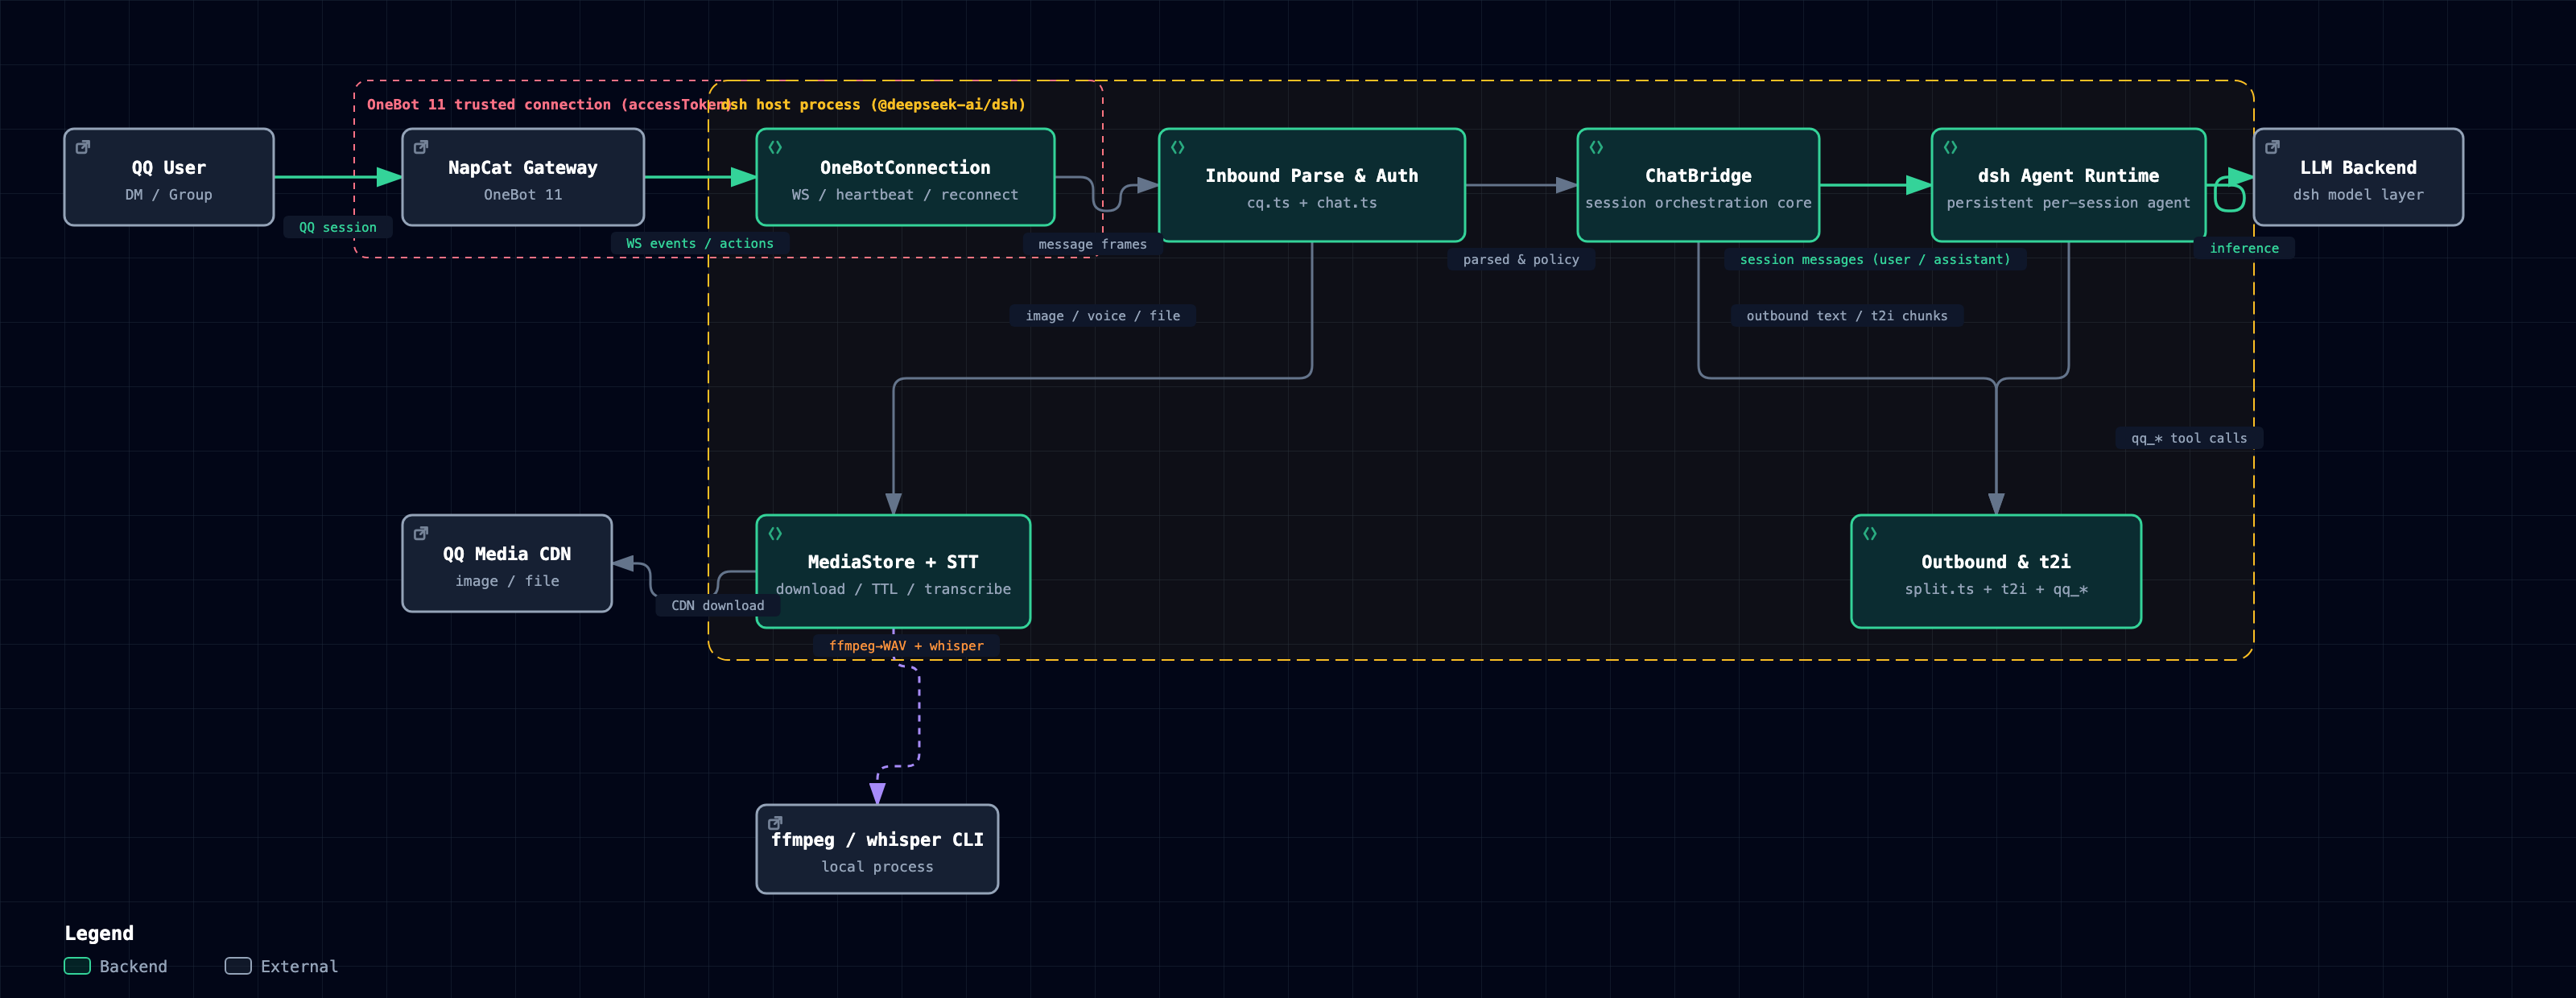The image size is (2576, 998).
Task: Click the code icon on ChatBridge node
Action: point(1596,147)
